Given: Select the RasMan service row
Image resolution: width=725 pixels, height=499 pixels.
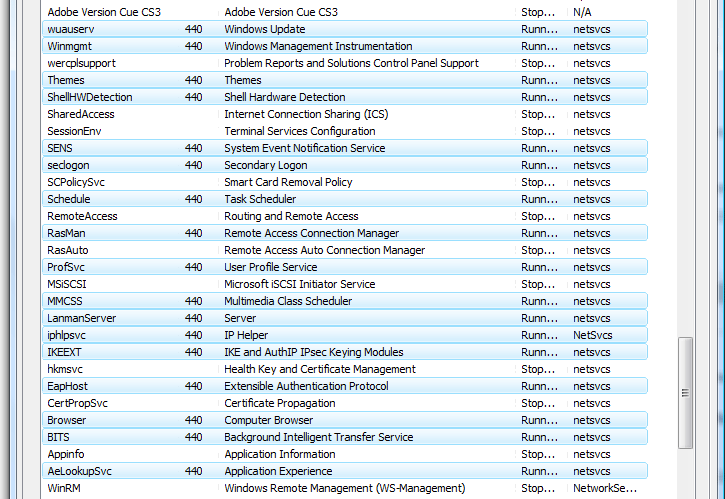Looking at the screenshot, I should click(344, 233).
